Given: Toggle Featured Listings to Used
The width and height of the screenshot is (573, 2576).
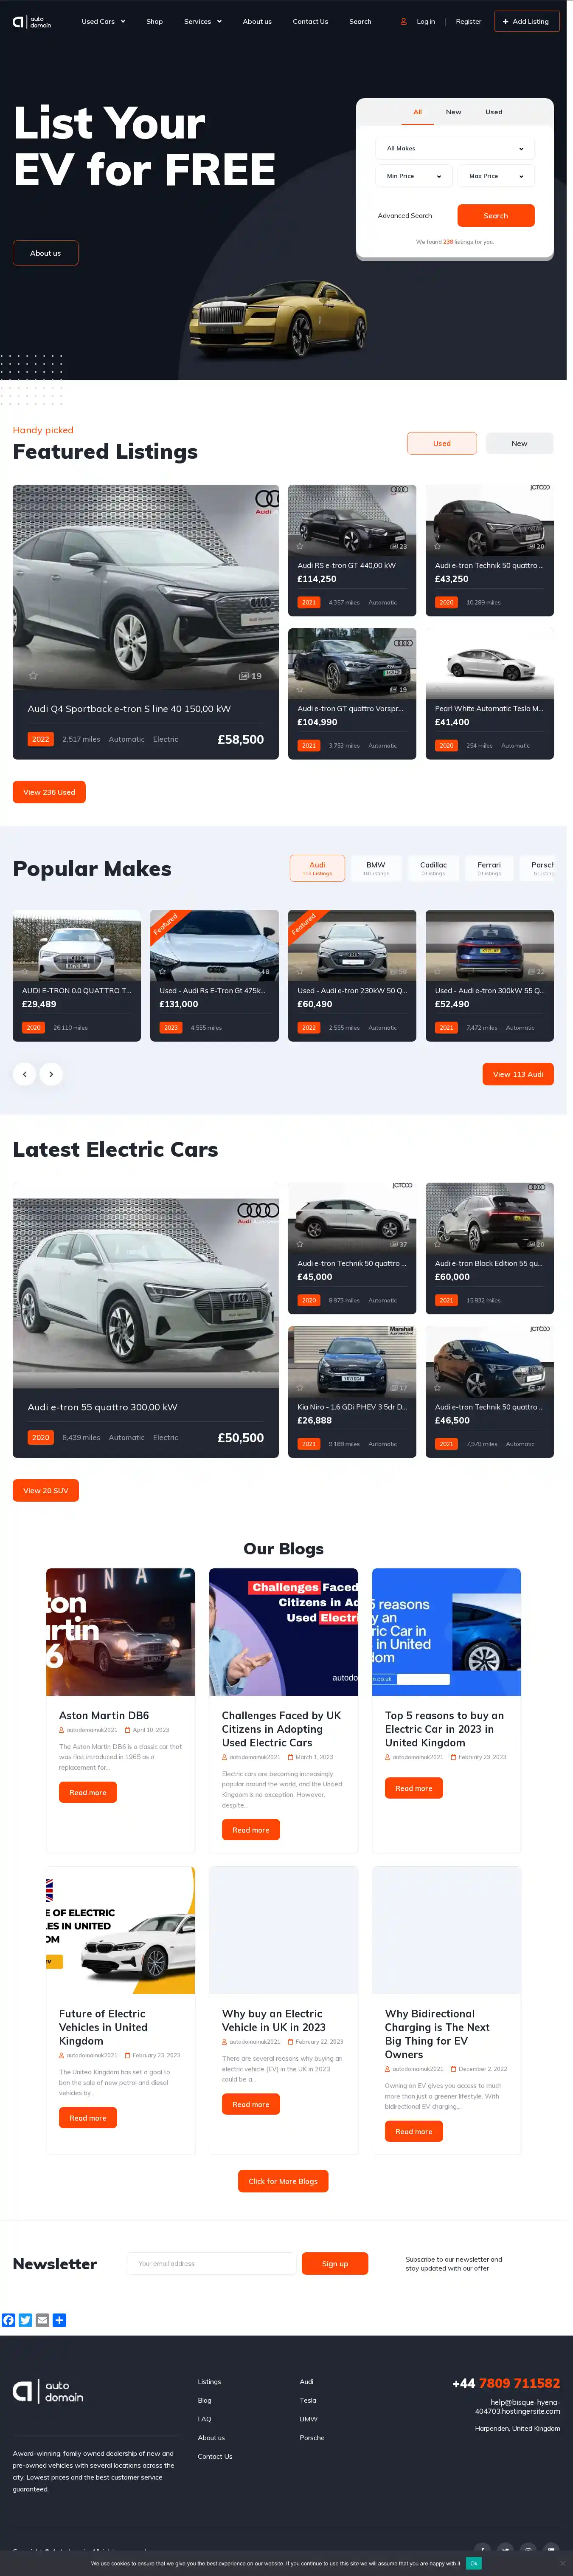Looking at the screenshot, I should point(442,443).
